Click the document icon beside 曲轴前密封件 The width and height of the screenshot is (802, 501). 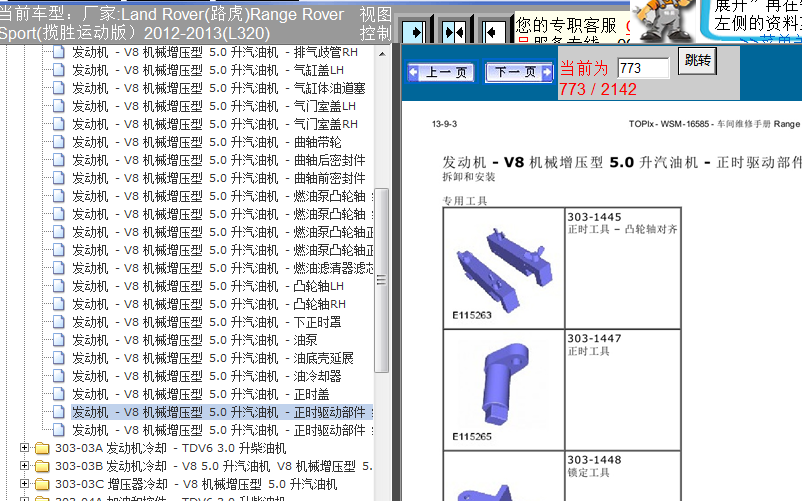(59, 178)
